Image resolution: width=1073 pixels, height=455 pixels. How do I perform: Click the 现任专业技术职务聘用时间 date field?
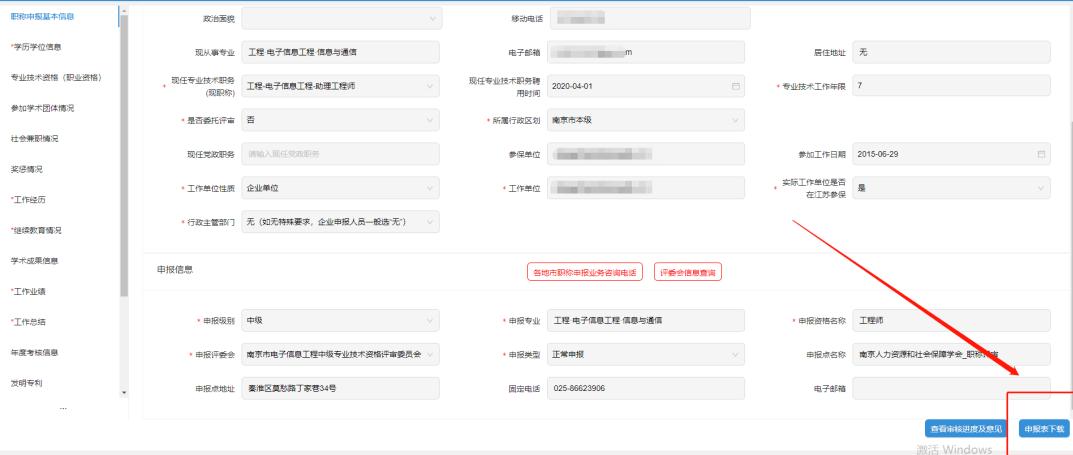pos(646,86)
